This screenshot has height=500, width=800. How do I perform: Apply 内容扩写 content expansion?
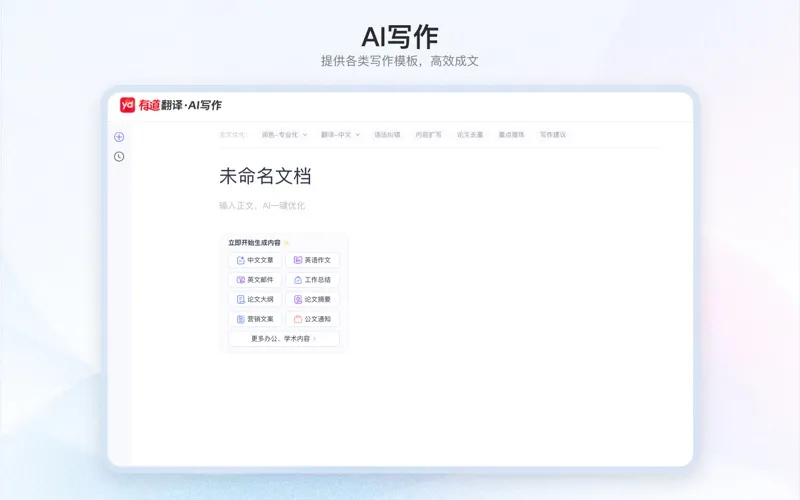click(x=428, y=135)
